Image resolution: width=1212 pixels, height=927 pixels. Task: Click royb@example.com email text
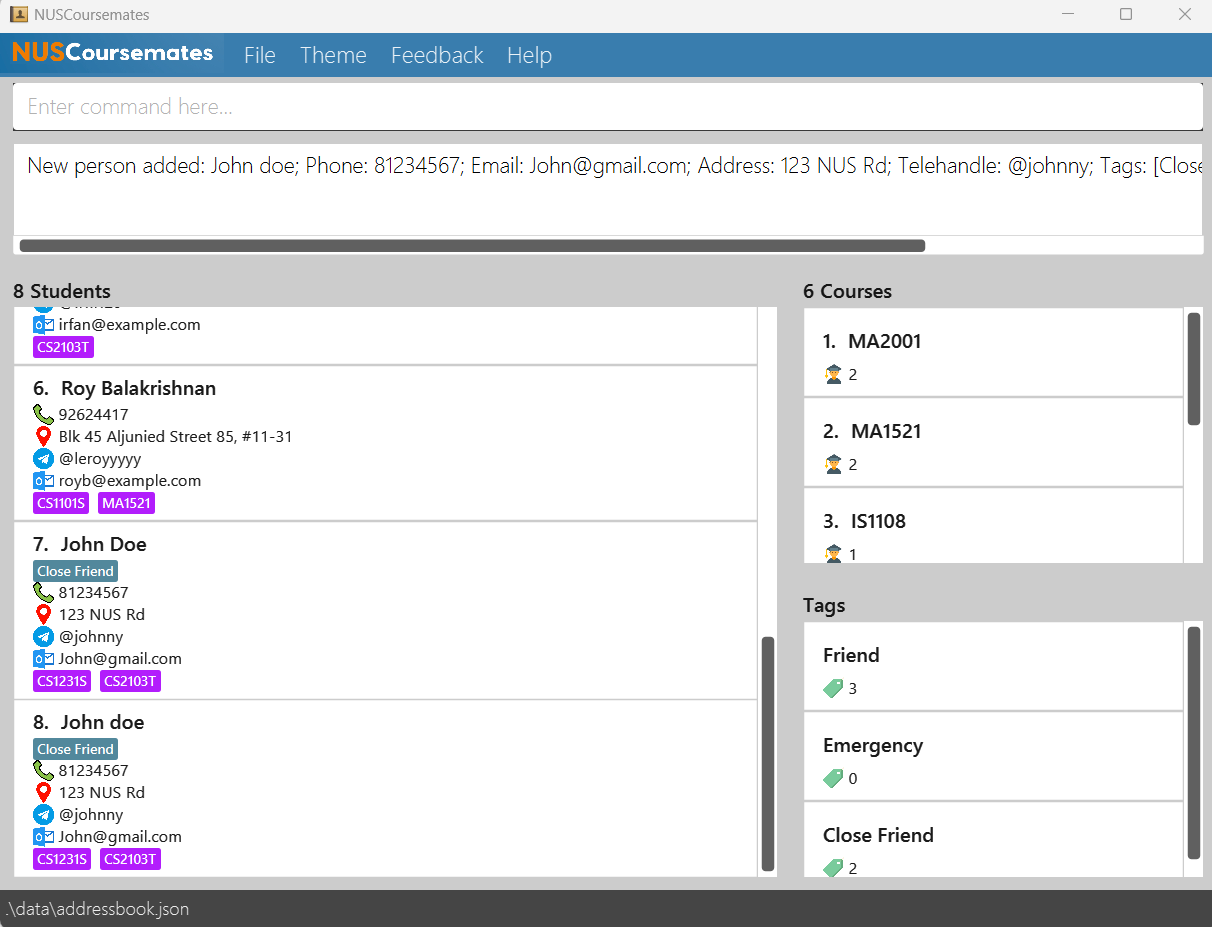click(x=130, y=480)
